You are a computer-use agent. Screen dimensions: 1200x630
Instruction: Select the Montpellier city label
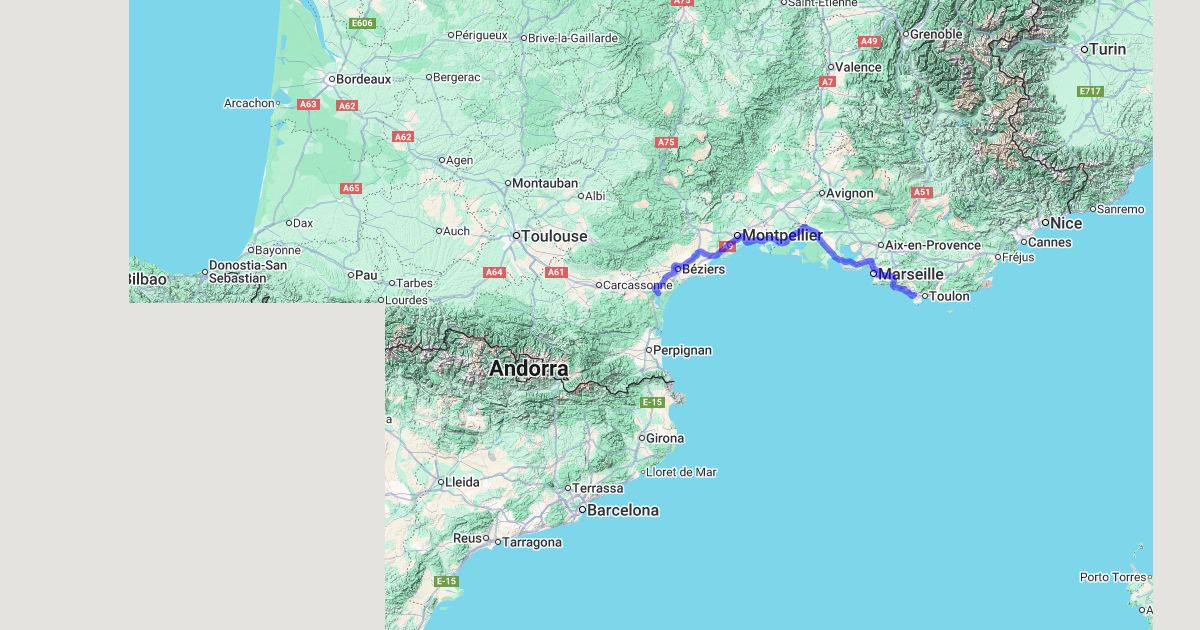[x=782, y=236]
